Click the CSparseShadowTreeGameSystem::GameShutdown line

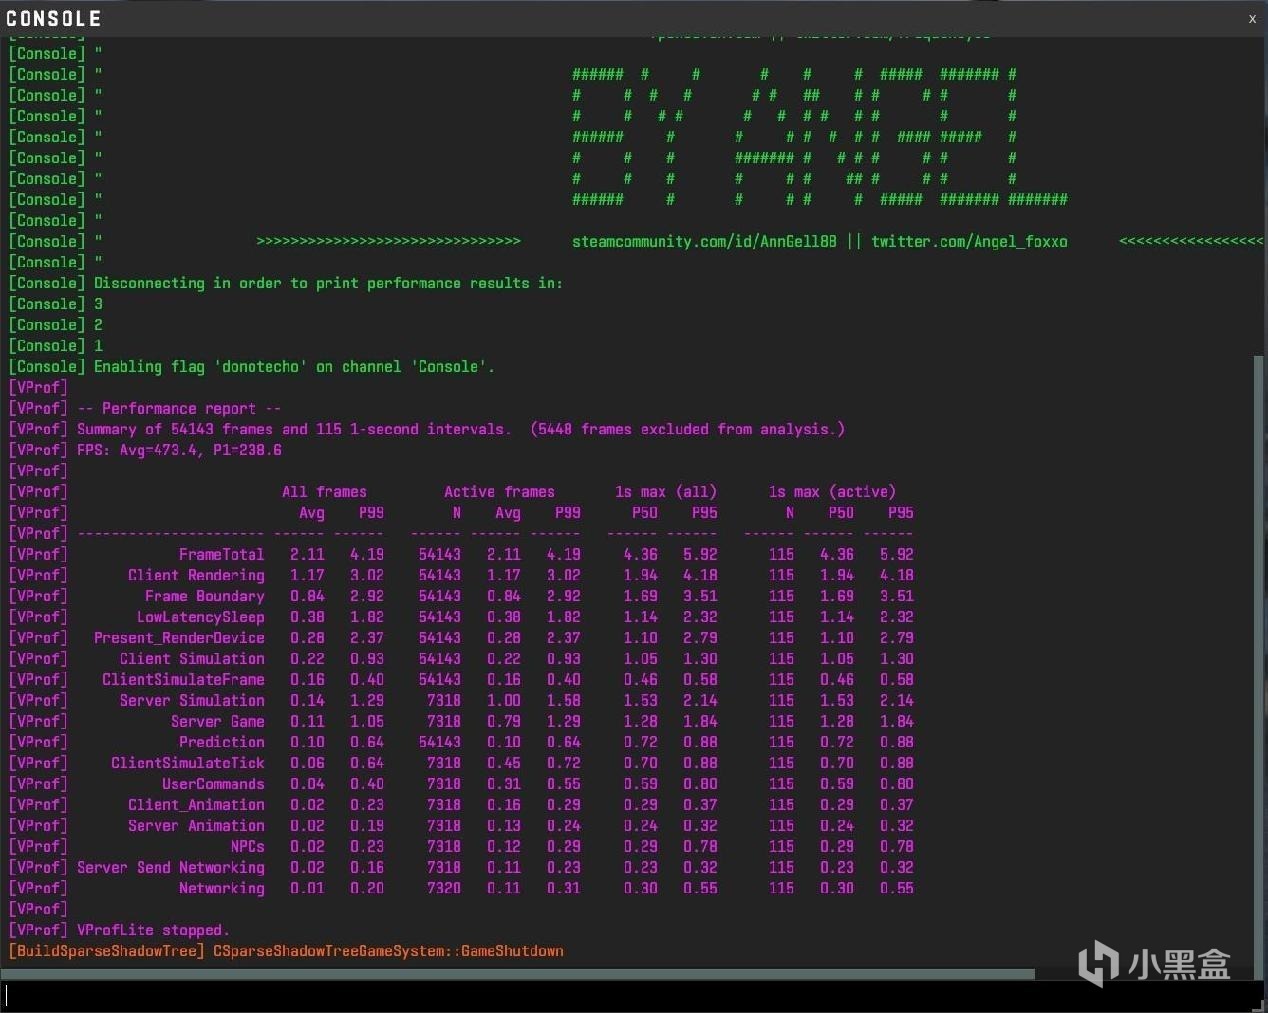388,951
